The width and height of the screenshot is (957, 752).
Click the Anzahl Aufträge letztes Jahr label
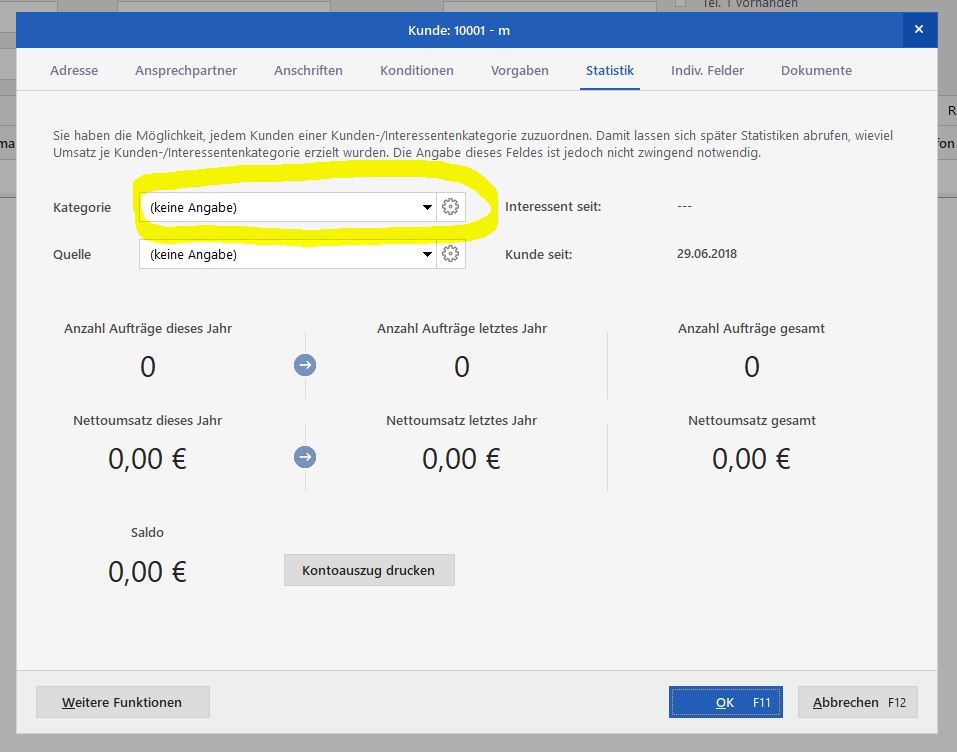(461, 328)
